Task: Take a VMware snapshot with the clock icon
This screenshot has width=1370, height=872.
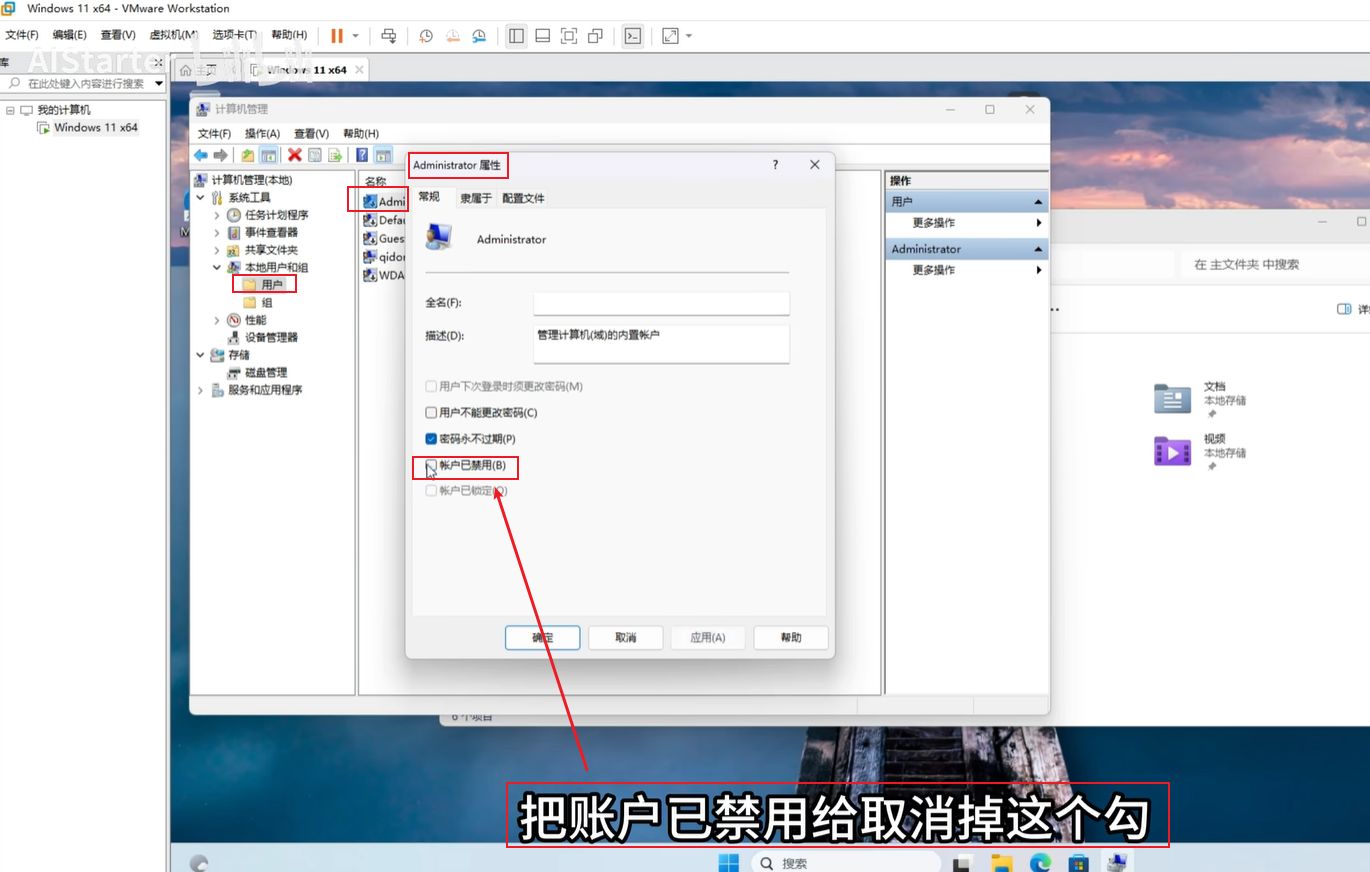Action: (x=426, y=36)
